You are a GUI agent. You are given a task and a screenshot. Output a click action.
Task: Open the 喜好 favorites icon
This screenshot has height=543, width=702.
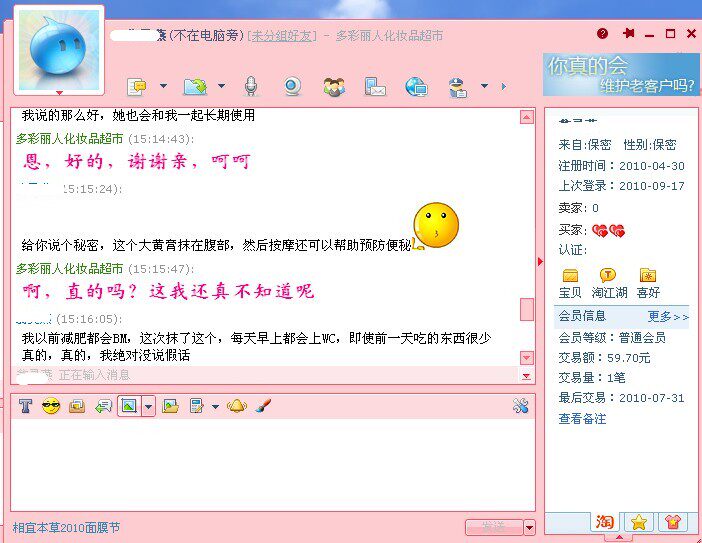648,283
